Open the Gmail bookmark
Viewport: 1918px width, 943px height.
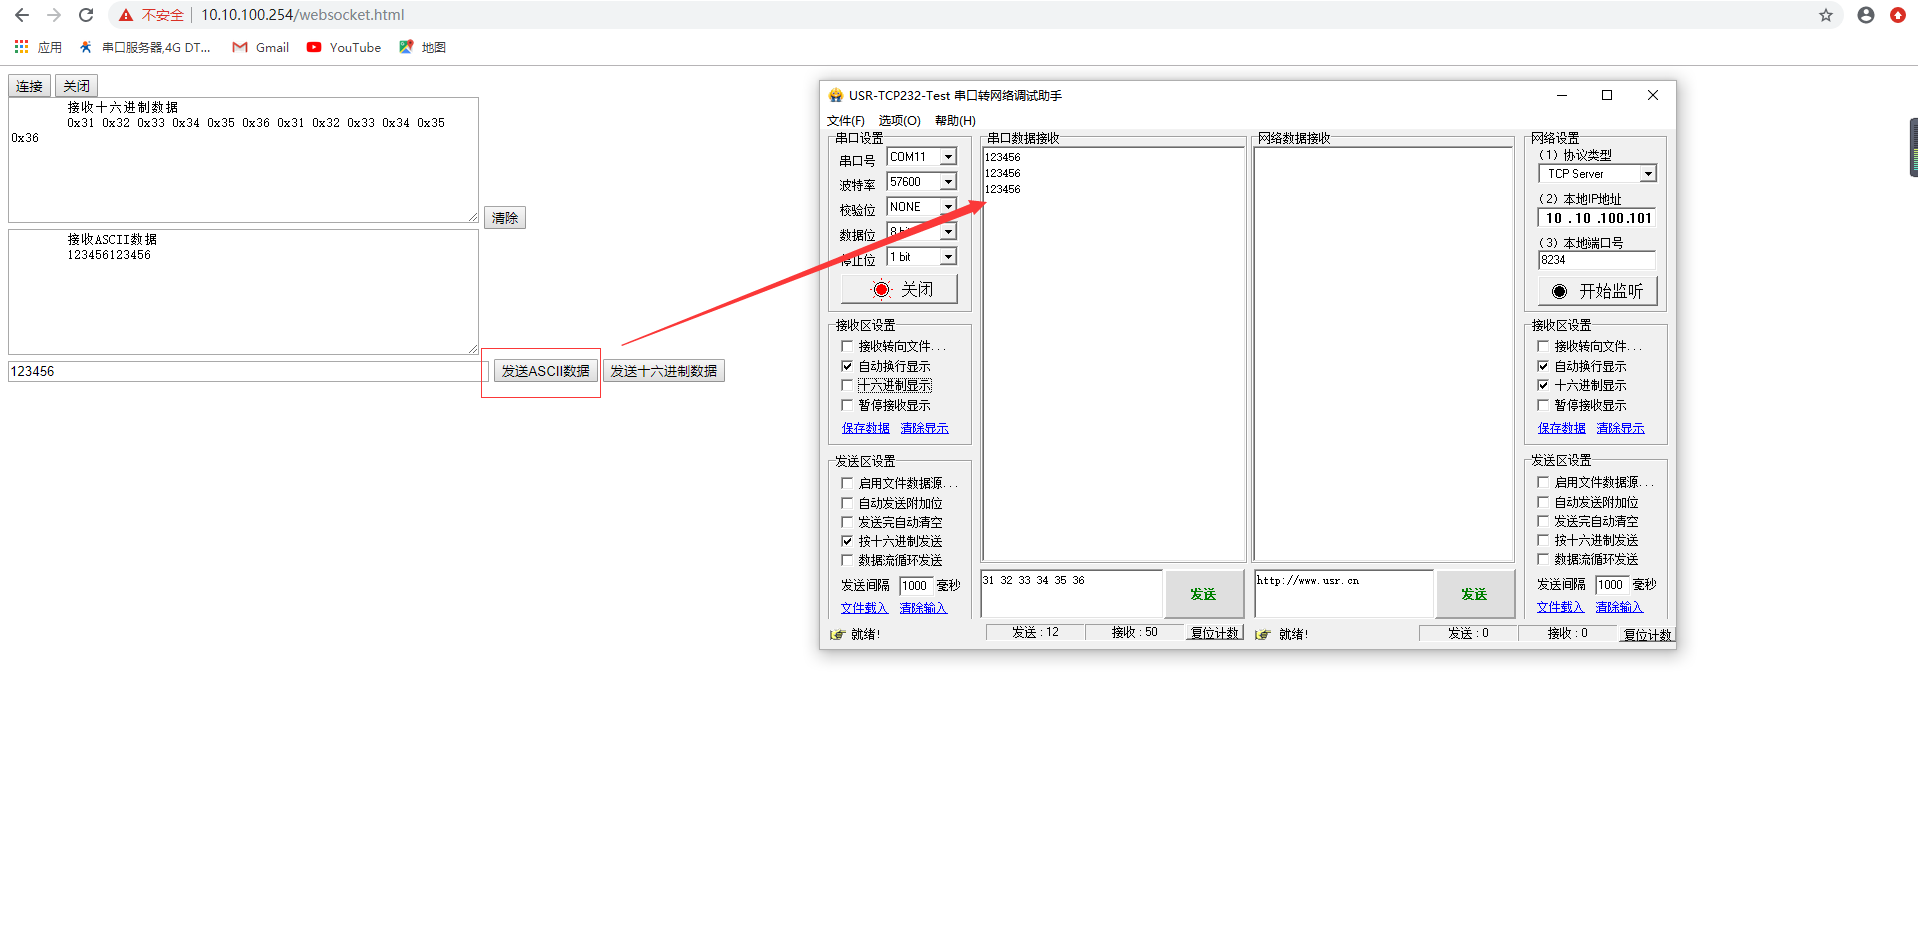261,47
